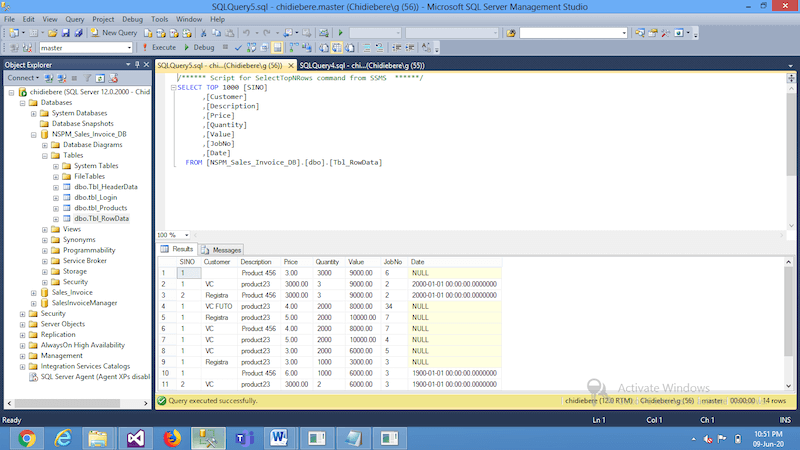Viewport: 800px width, 450px height.
Task: Click the Parse checkmark icon
Action: pyautogui.click(x=238, y=47)
